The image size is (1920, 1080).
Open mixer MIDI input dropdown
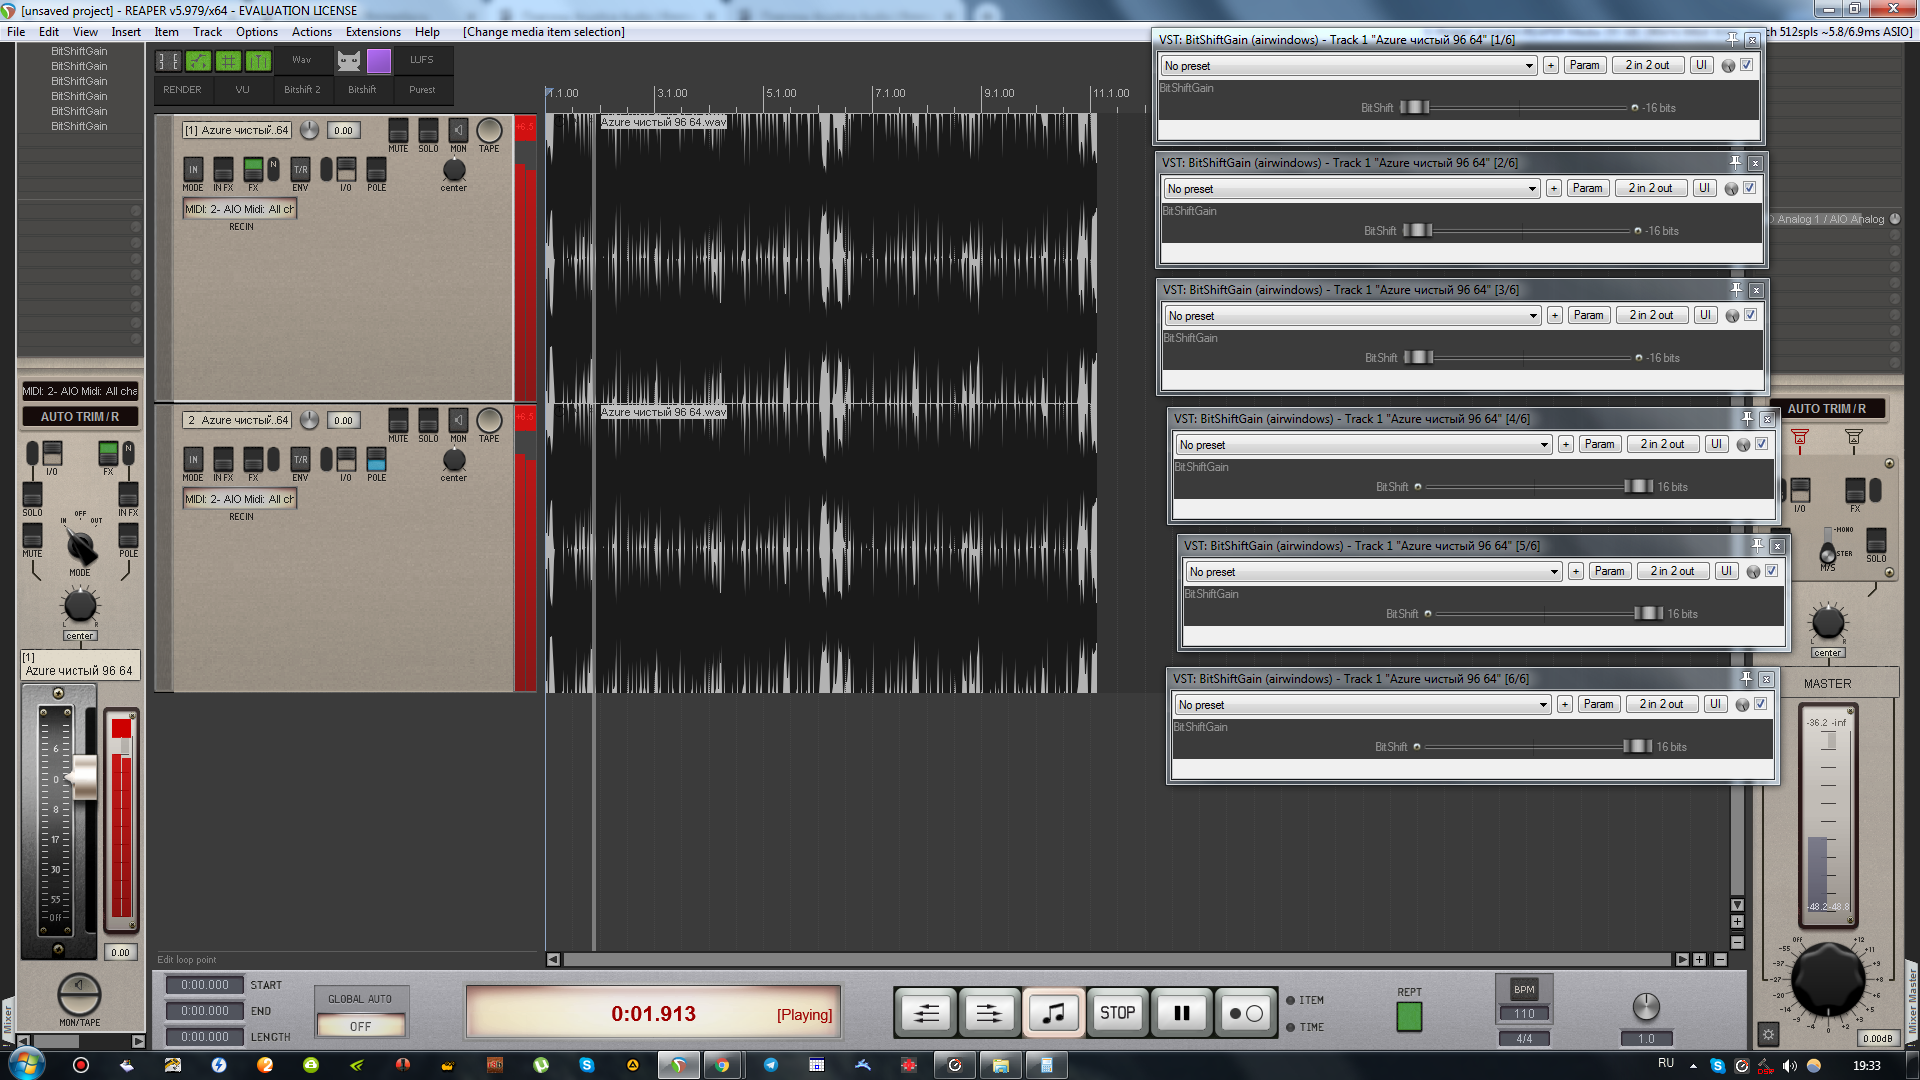tap(80, 391)
